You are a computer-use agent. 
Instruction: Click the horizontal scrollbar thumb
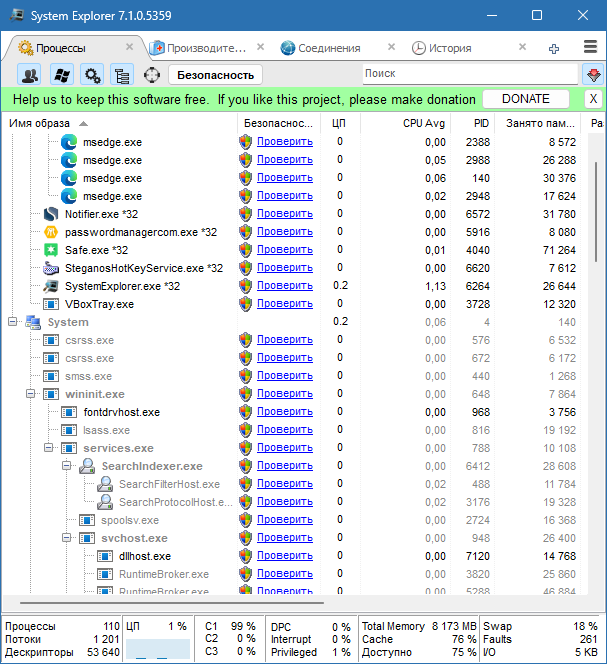coord(172,602)
